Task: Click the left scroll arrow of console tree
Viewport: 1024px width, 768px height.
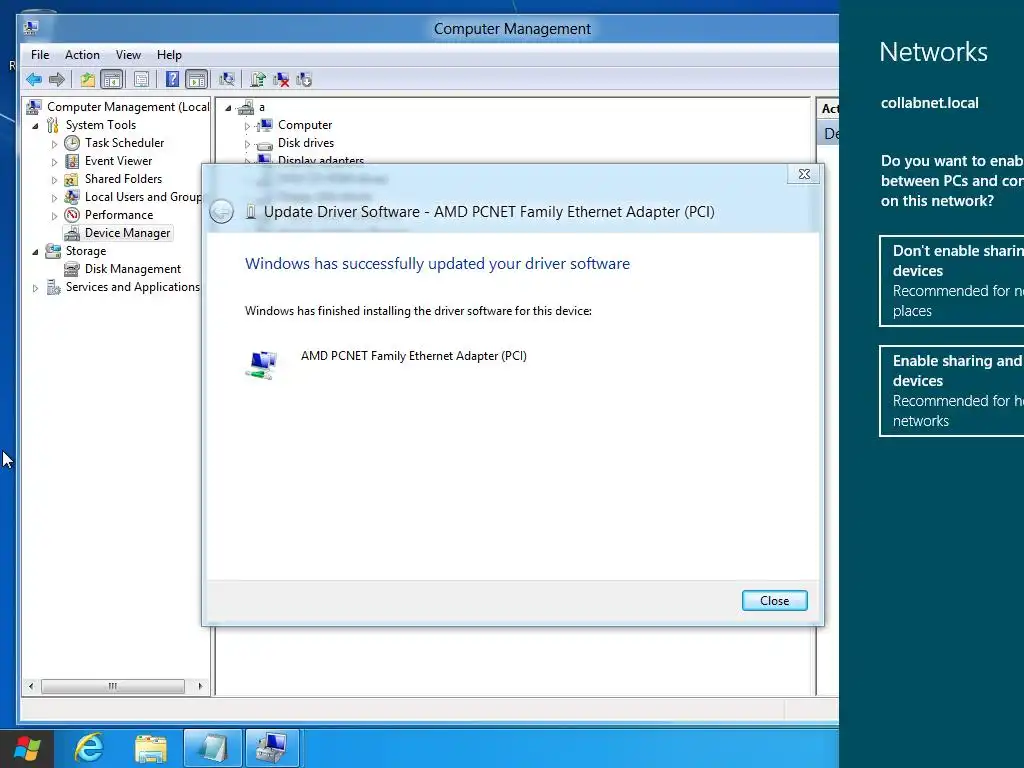Action: (x=31, y=686)
